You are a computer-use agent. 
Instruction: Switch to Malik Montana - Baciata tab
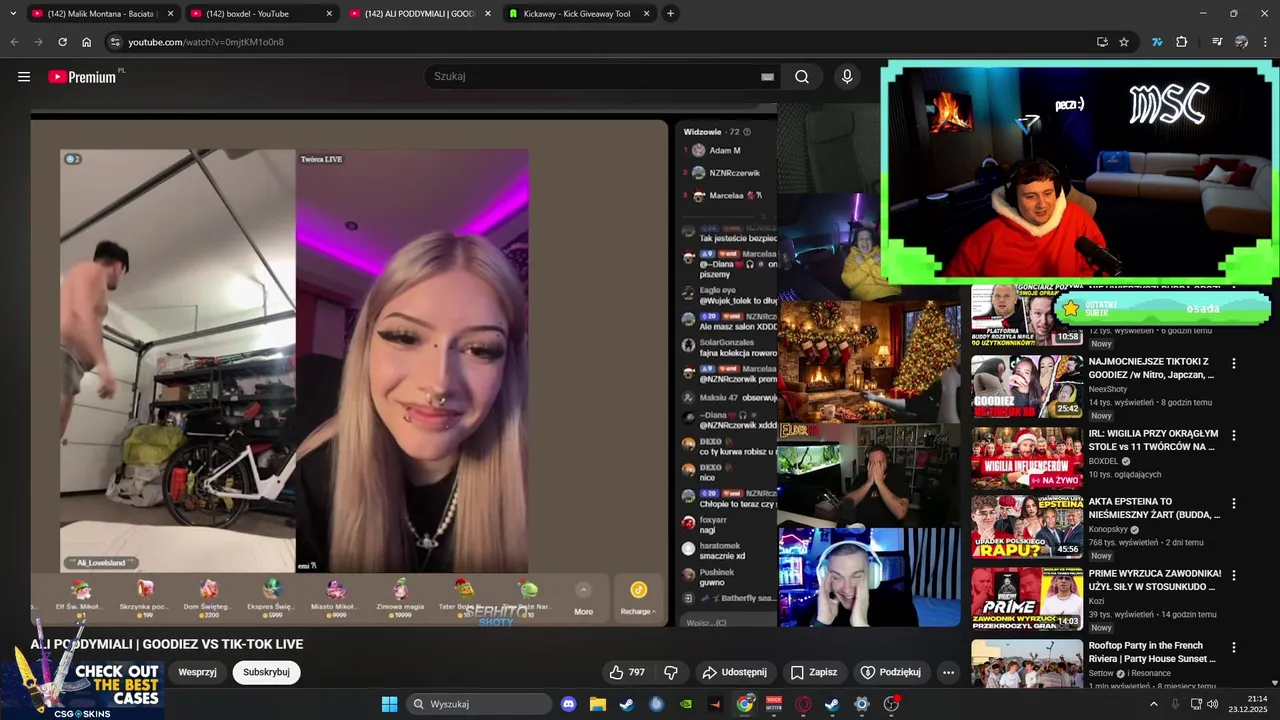pos(103,14)
